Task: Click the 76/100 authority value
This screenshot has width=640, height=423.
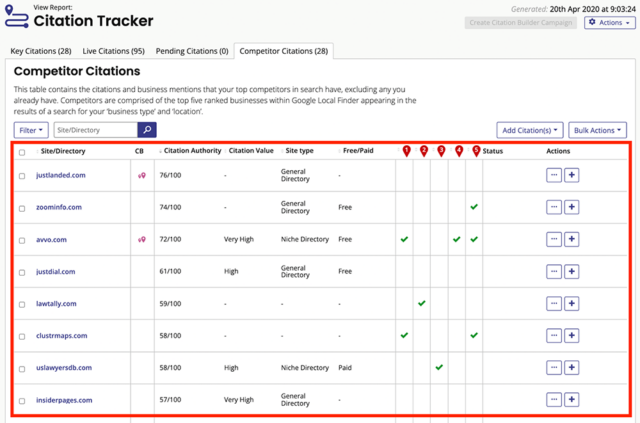Action: point(170,175)
